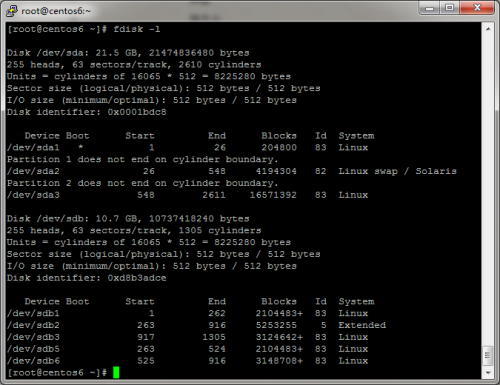Click blocks value 3148708+

(279, 361)
